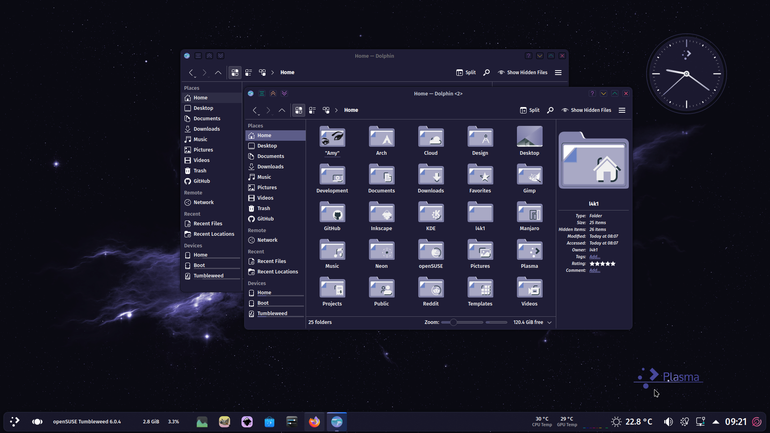
Task: Open the search magnifier in front Dolphin
Action: pos(550,110)
